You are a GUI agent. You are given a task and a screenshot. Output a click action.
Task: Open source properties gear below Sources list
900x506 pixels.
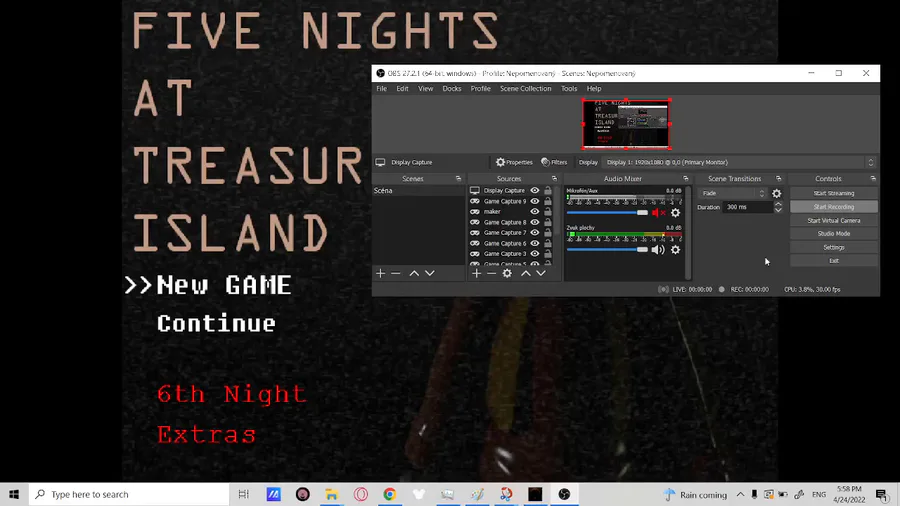point(507,274)
